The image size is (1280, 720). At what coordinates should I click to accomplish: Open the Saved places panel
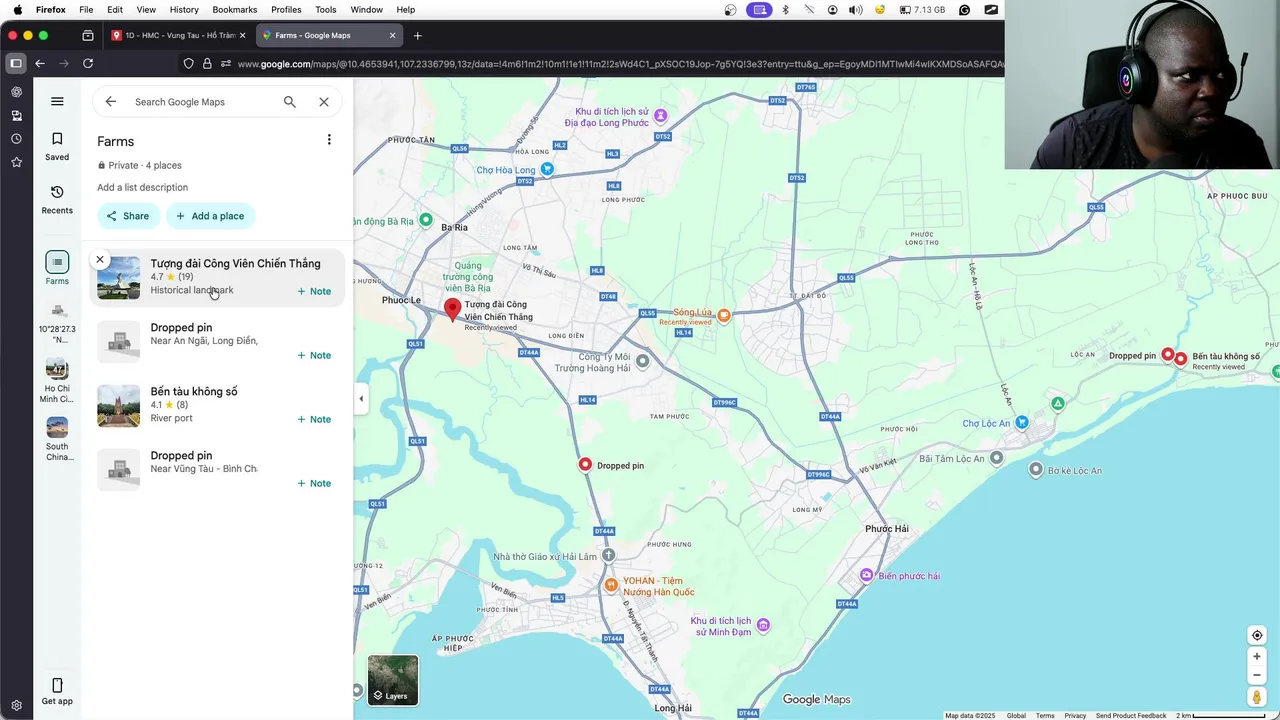(57, 146)
